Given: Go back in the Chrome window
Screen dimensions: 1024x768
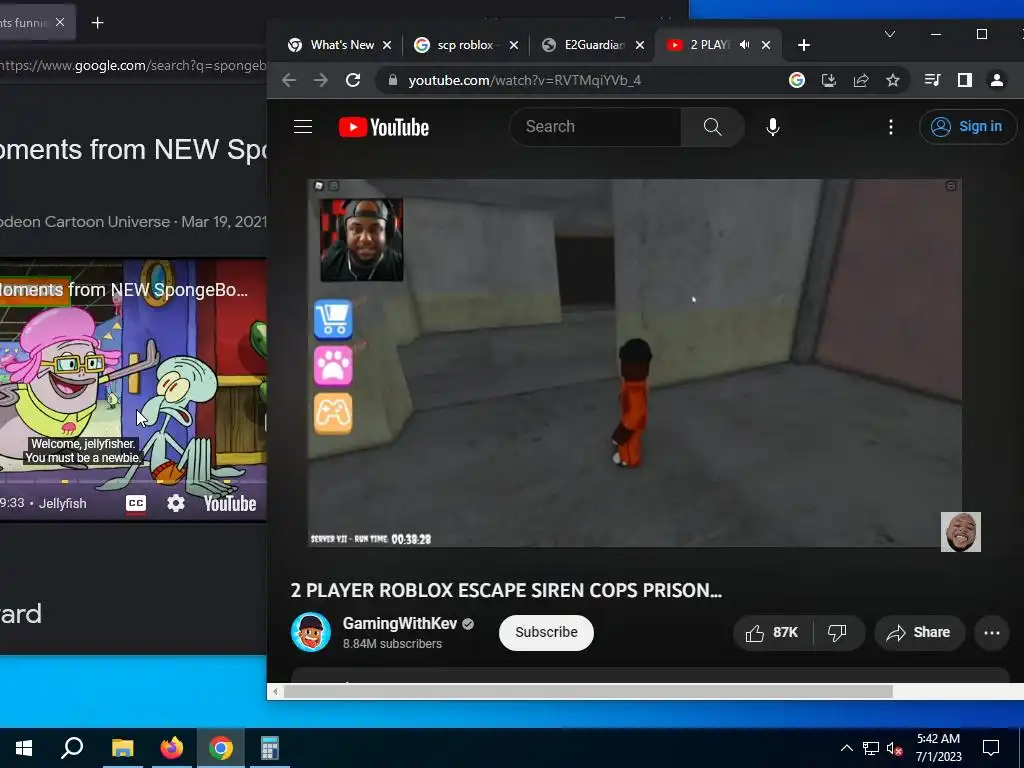Looking at the screenshot, I should coord(289,80).
